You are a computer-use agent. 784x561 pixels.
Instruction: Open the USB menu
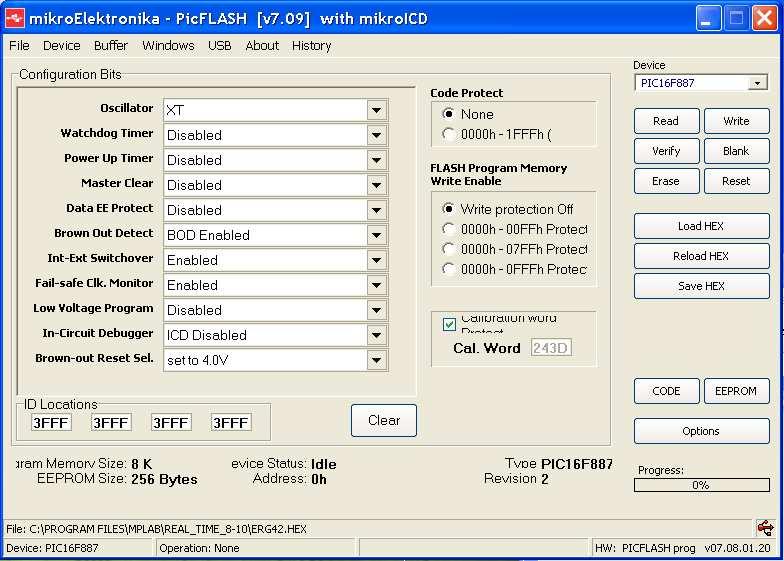tap(220, 46)
